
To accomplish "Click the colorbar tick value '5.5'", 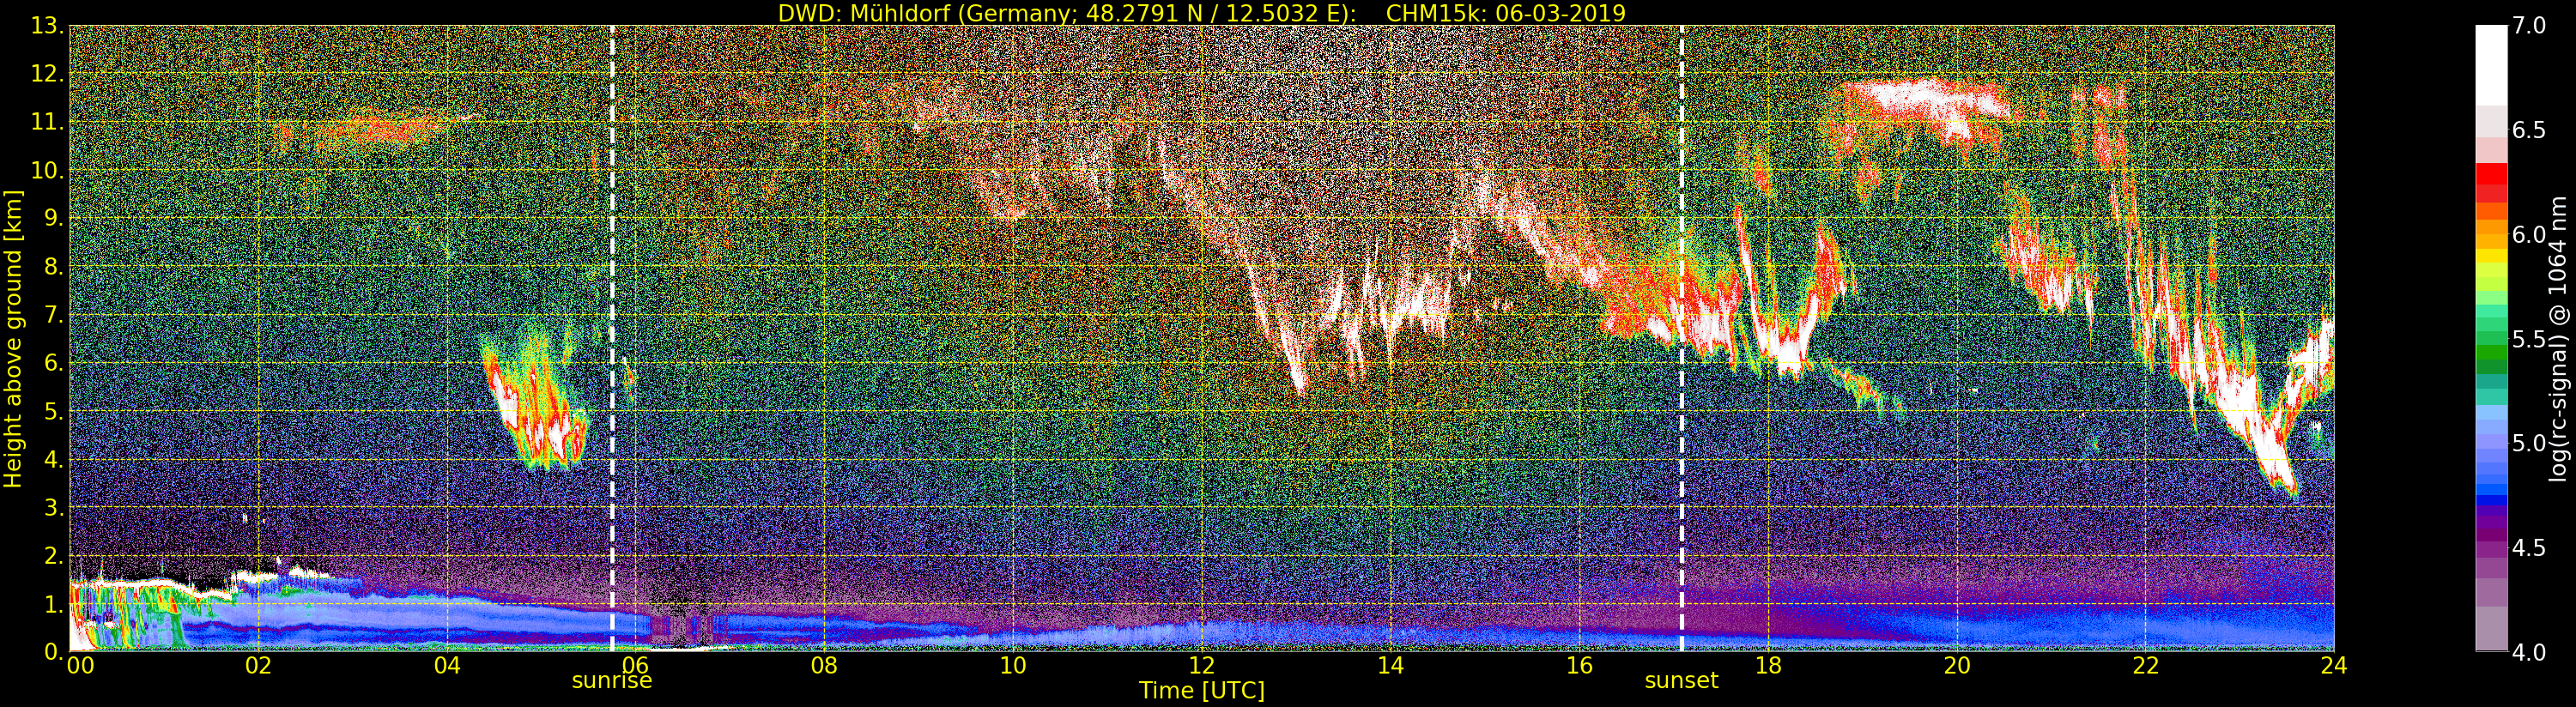I will pos(2530,339).
